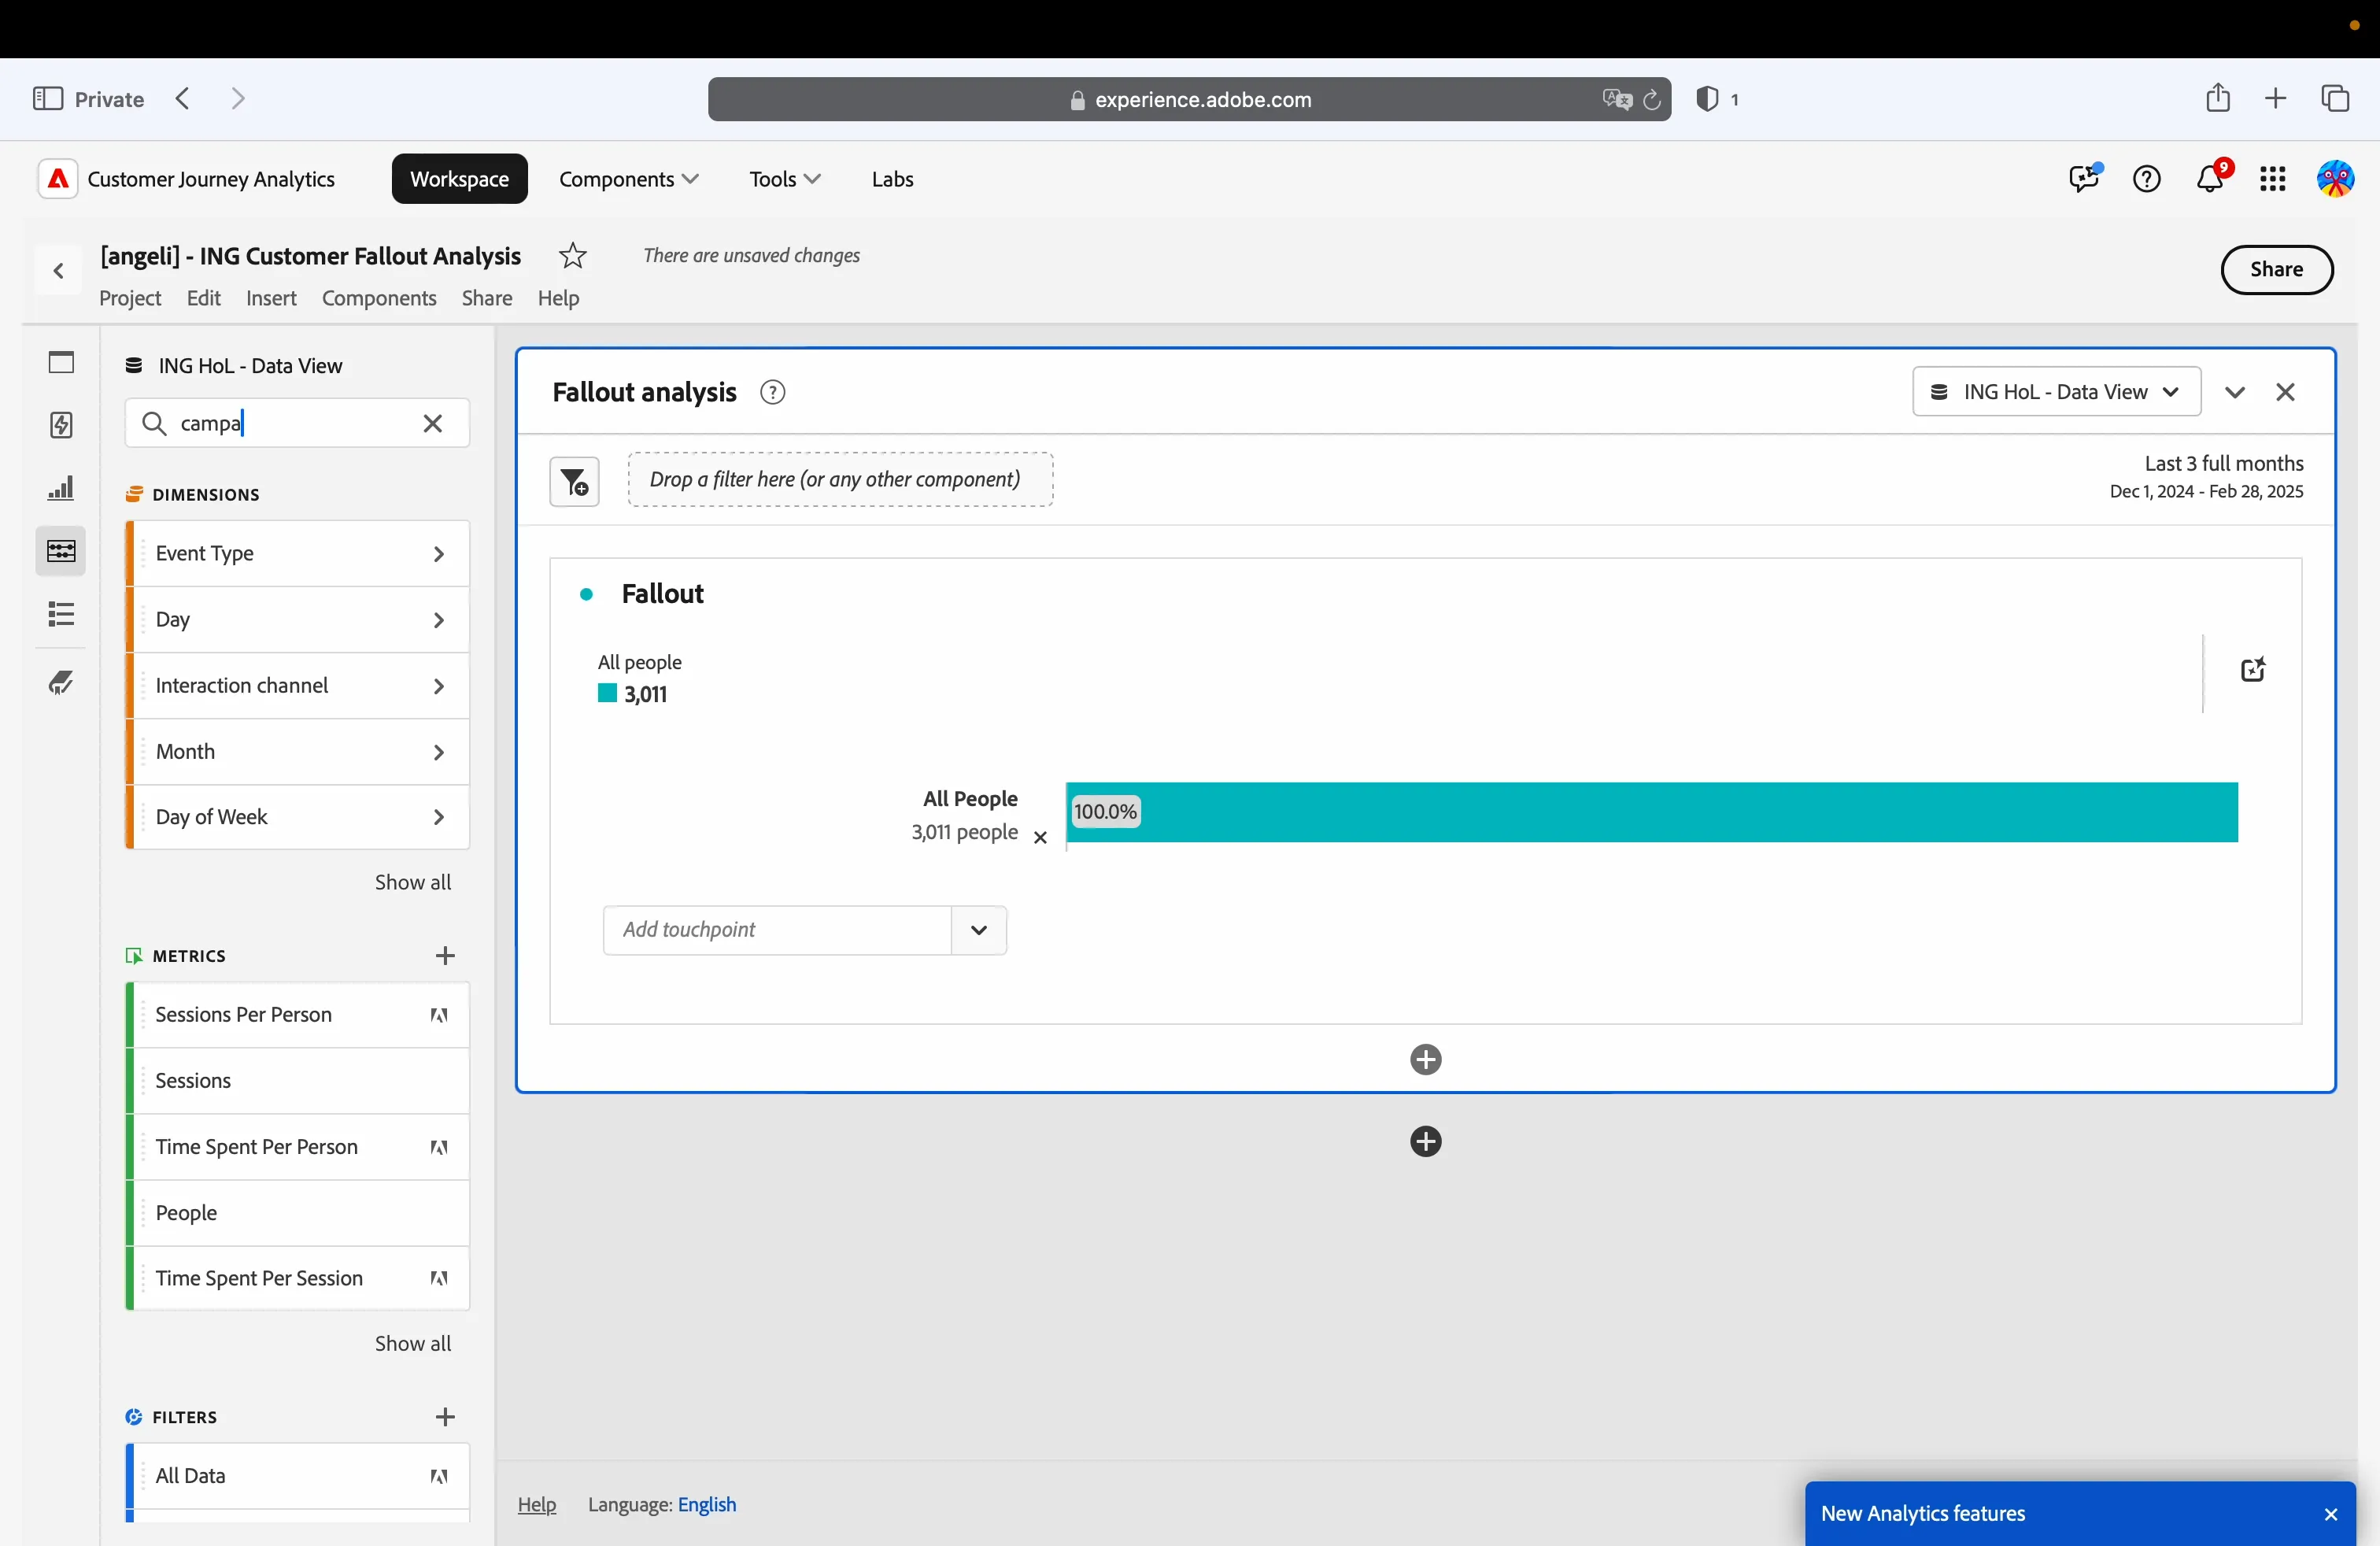Open the ING HoL - Data View dropdown
The image size is (2380, 1546).
coord(2056,392)
